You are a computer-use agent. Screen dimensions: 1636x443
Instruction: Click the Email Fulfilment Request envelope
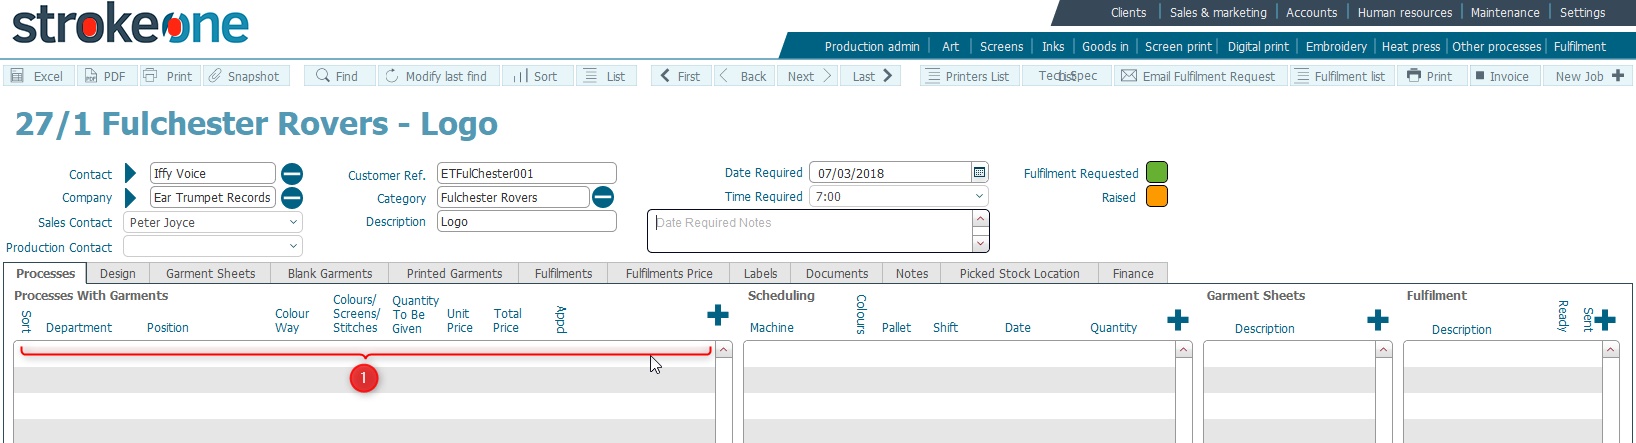(x=1129, y=76)
